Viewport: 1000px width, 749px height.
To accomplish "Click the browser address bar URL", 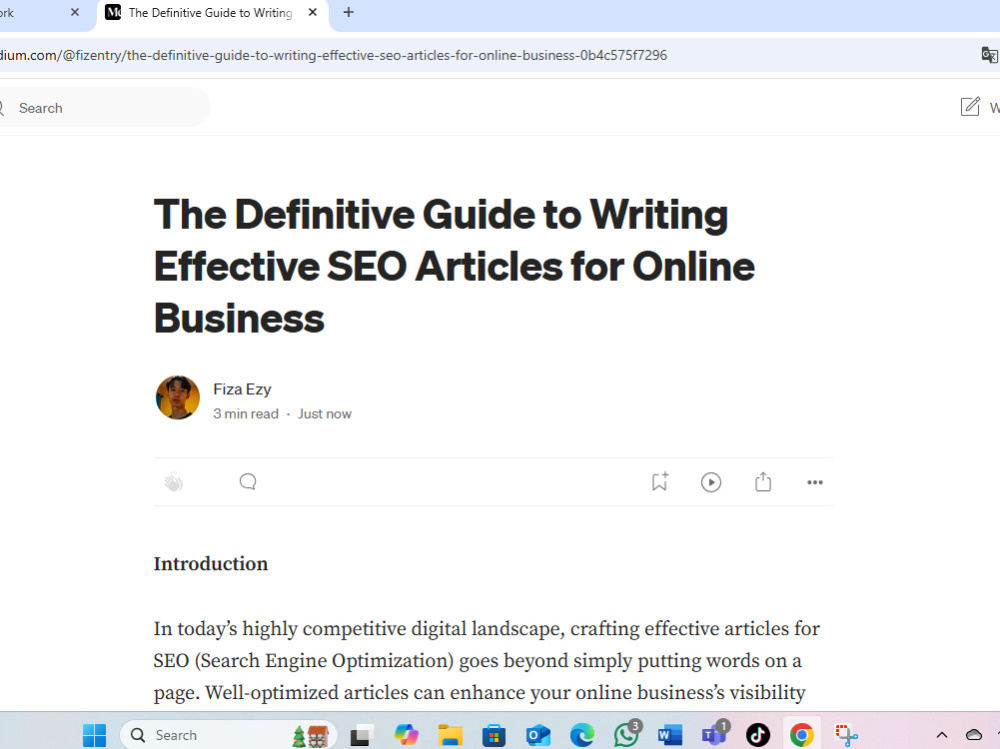I will coord(334,56).
